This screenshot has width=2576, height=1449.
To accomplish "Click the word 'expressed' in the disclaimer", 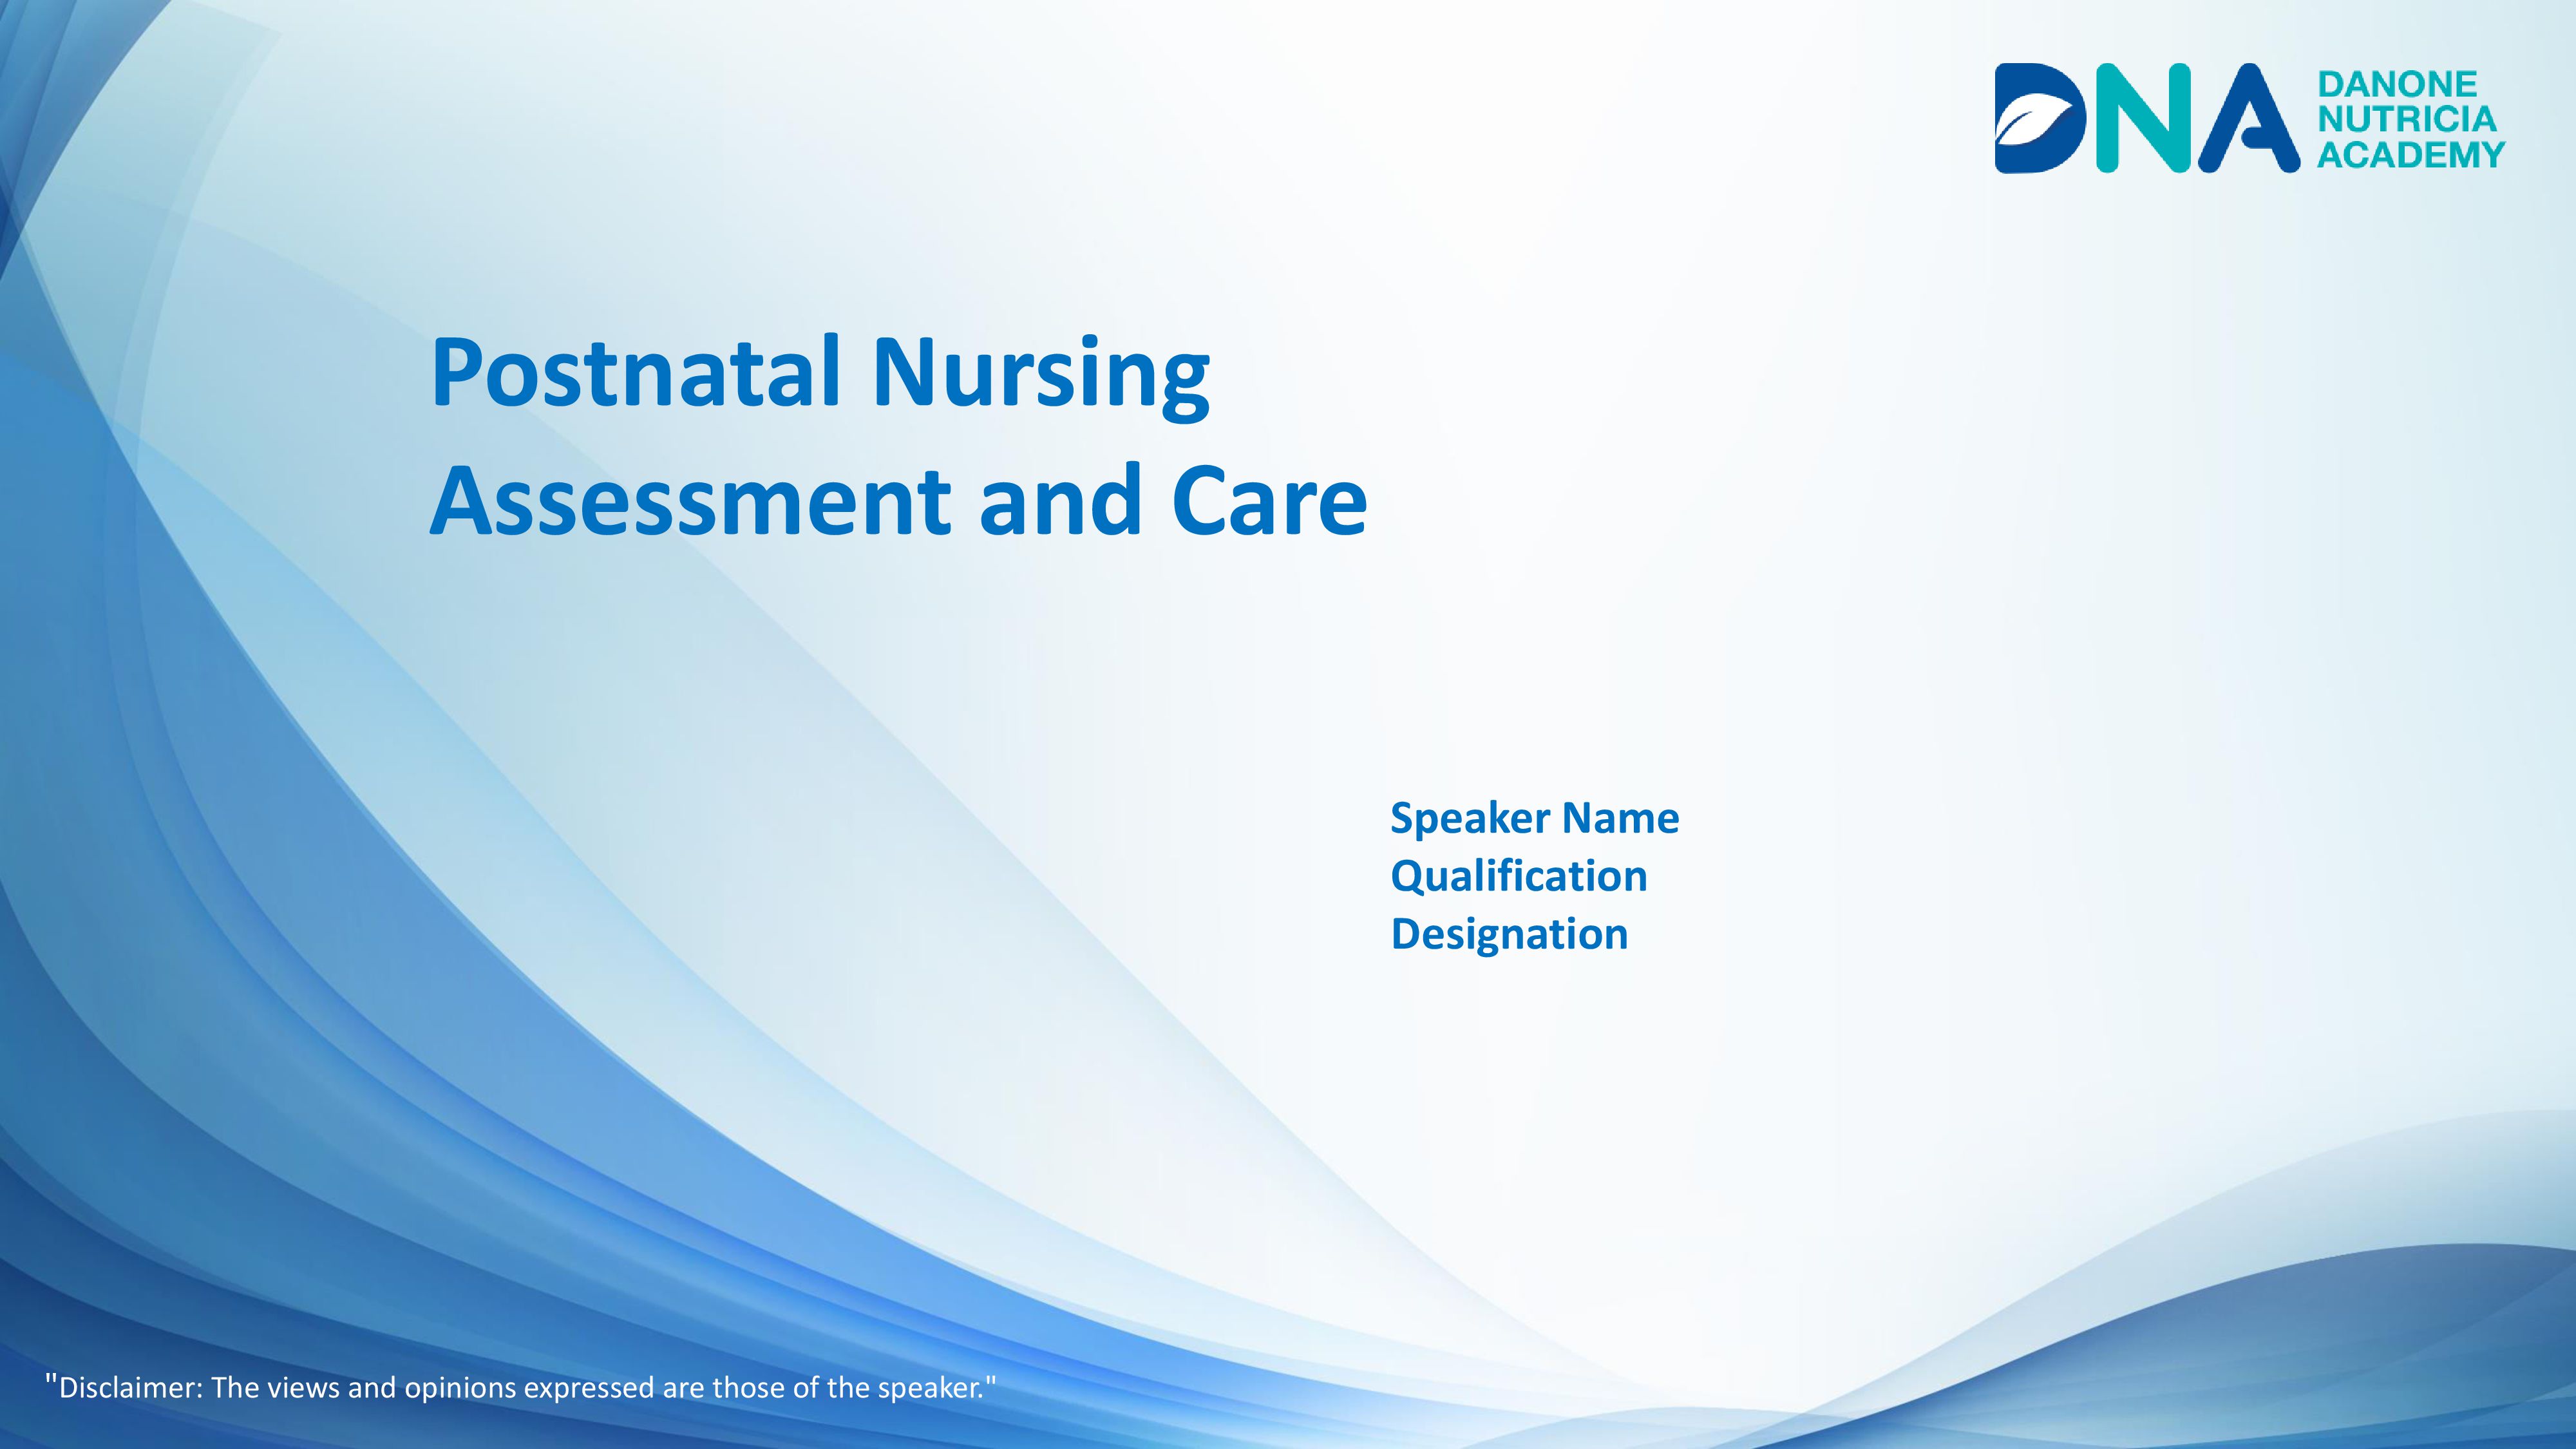I will (588, 1388).
